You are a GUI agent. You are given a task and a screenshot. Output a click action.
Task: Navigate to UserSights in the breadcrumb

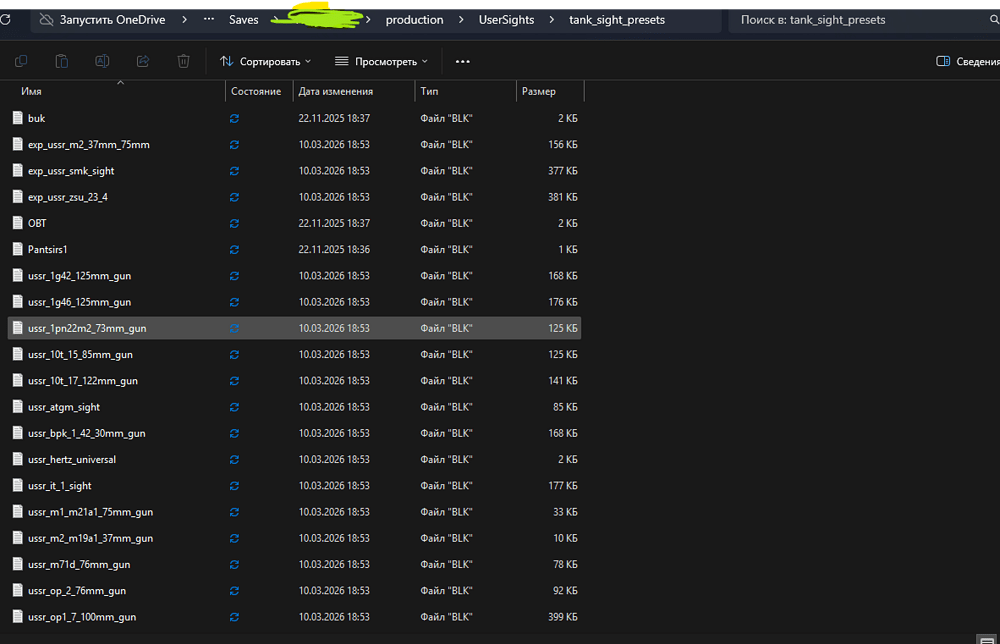tap(506, 20)
